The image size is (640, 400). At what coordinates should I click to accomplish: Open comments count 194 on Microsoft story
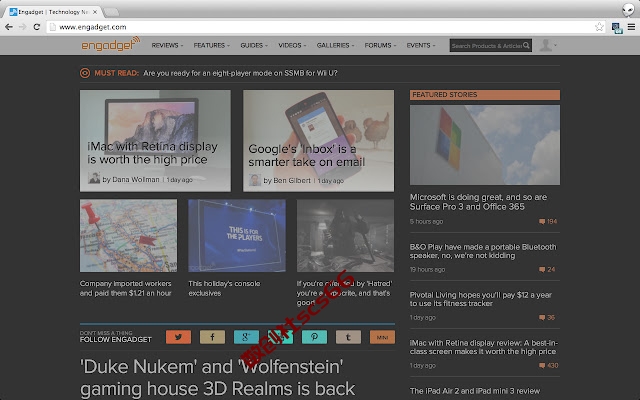click(548, 222)
